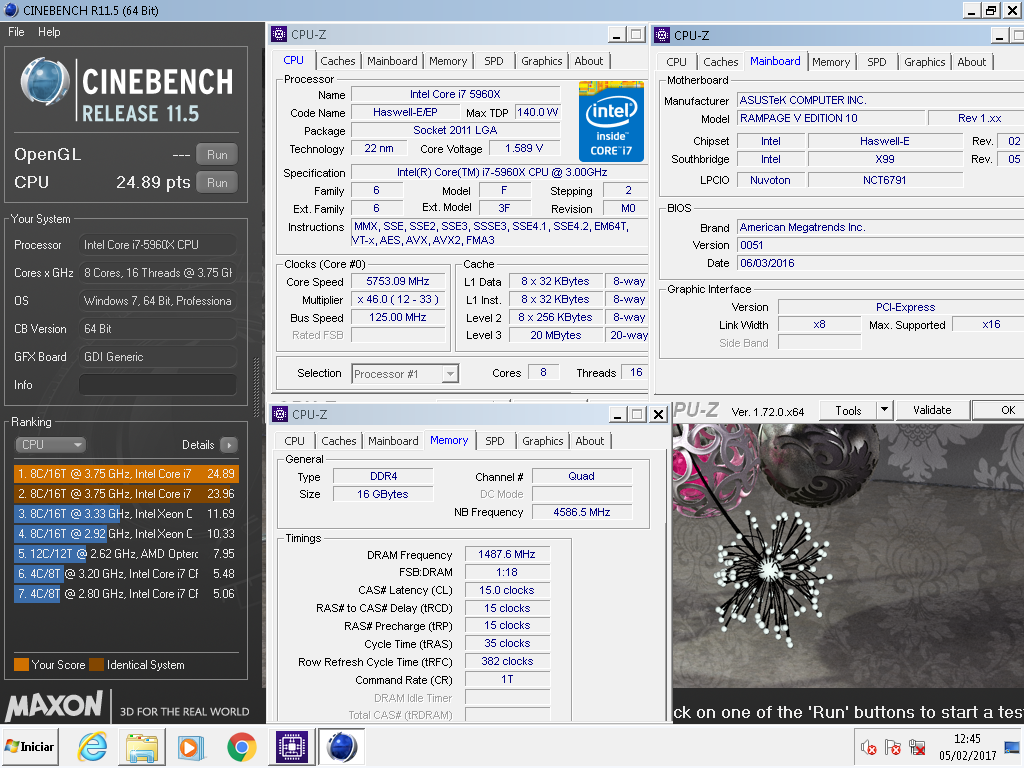1024x768 pixels.
Task: Click the Validate button in CPU-Z
Action: pos(932,410)
